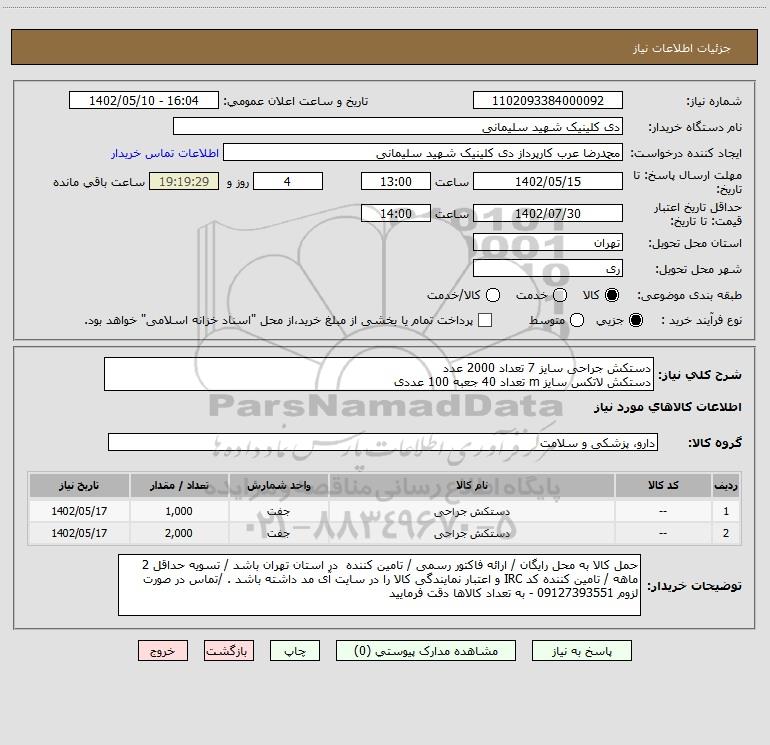Click the بازگشت back button

click(229, 651)
